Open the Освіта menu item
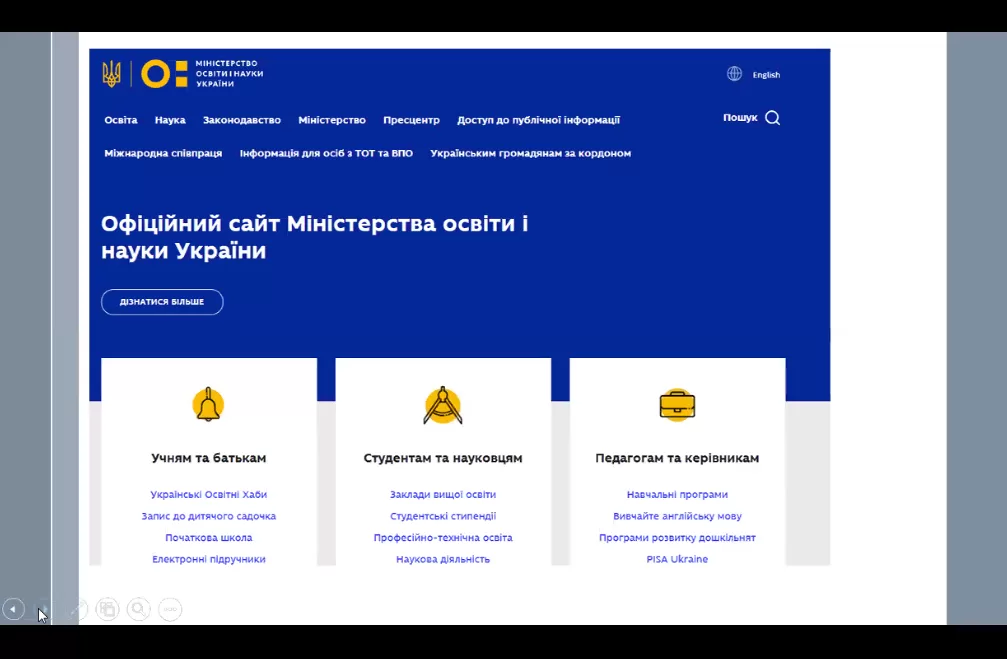 tap(121, 120)
